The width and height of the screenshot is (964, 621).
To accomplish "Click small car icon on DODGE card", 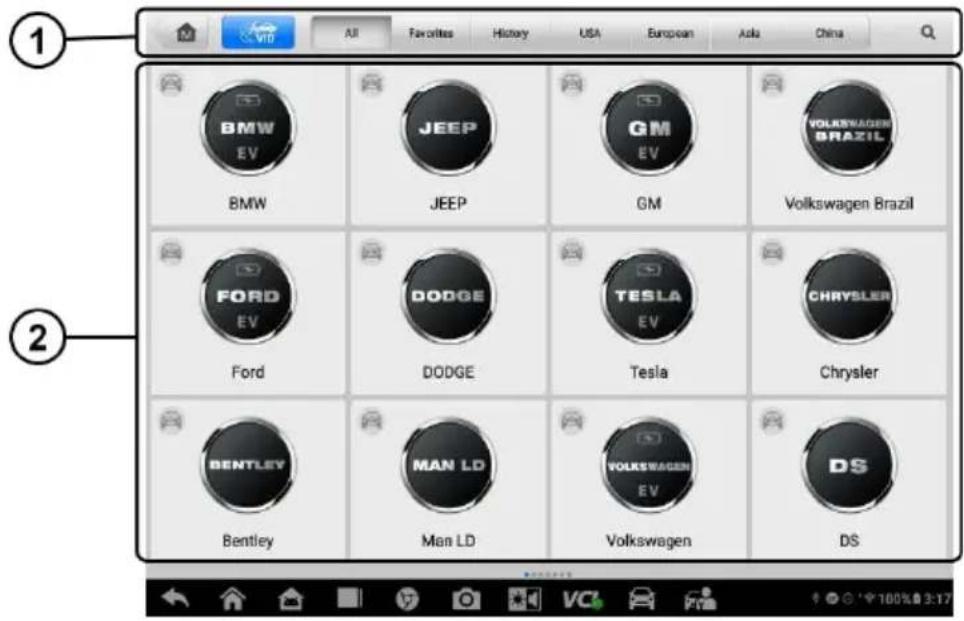I will [372, 251].
